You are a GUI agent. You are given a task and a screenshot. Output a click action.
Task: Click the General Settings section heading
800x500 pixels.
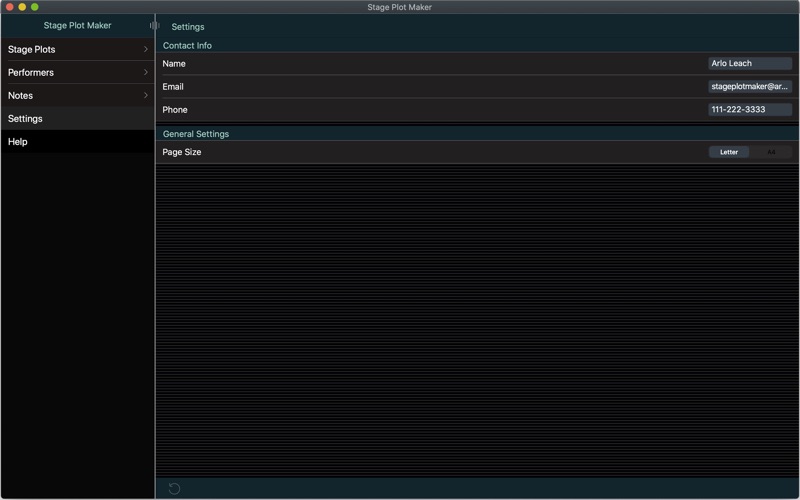196,134
